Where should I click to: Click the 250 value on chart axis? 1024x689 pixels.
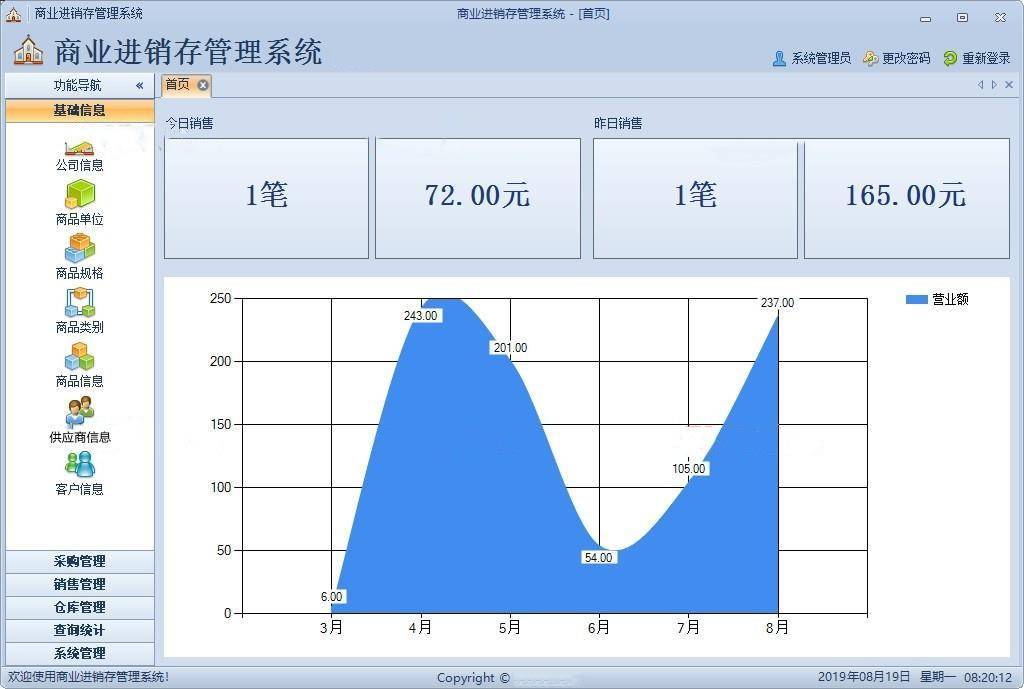pos(221,298)
